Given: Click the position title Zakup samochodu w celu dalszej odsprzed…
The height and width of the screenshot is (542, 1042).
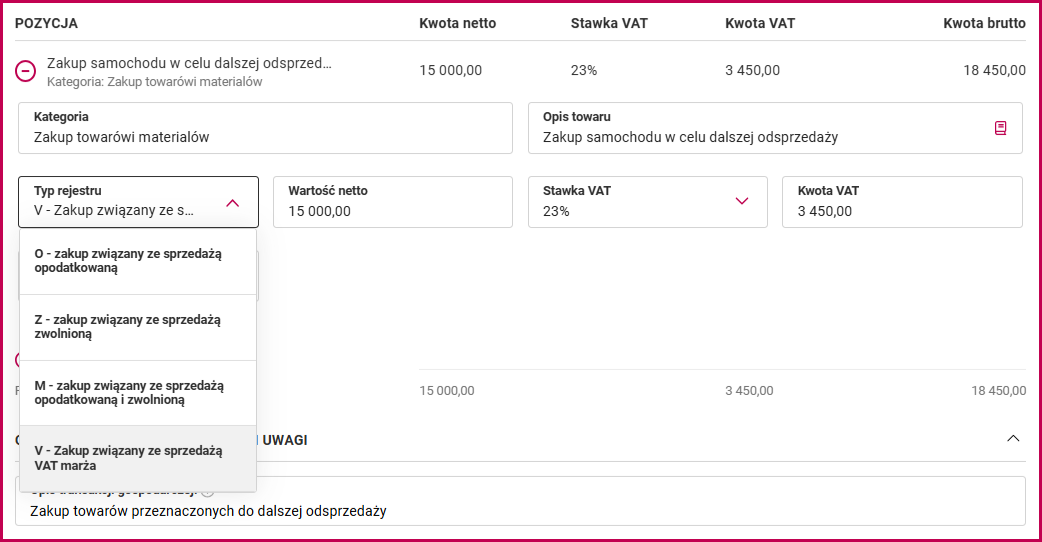Looking at the screenshot, I should (189, 63).
